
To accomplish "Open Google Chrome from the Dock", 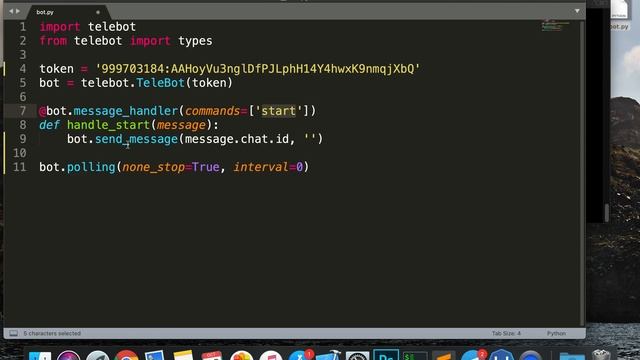I will [127, 355].
